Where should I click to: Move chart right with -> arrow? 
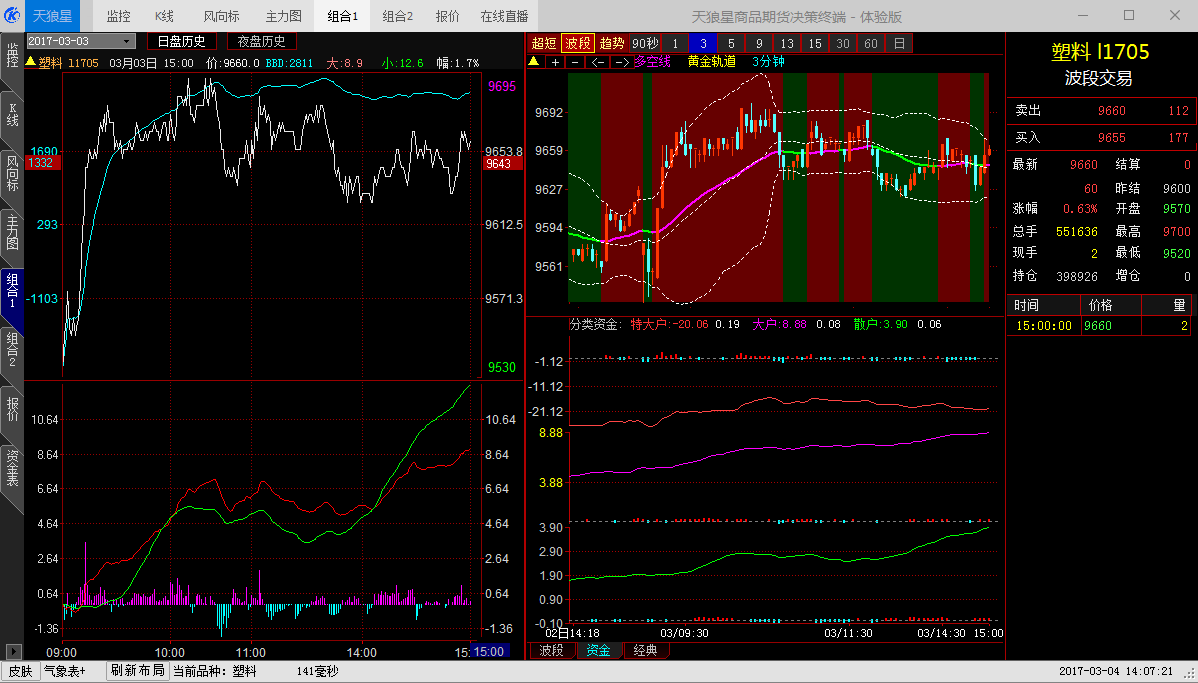tap(622, 63)
